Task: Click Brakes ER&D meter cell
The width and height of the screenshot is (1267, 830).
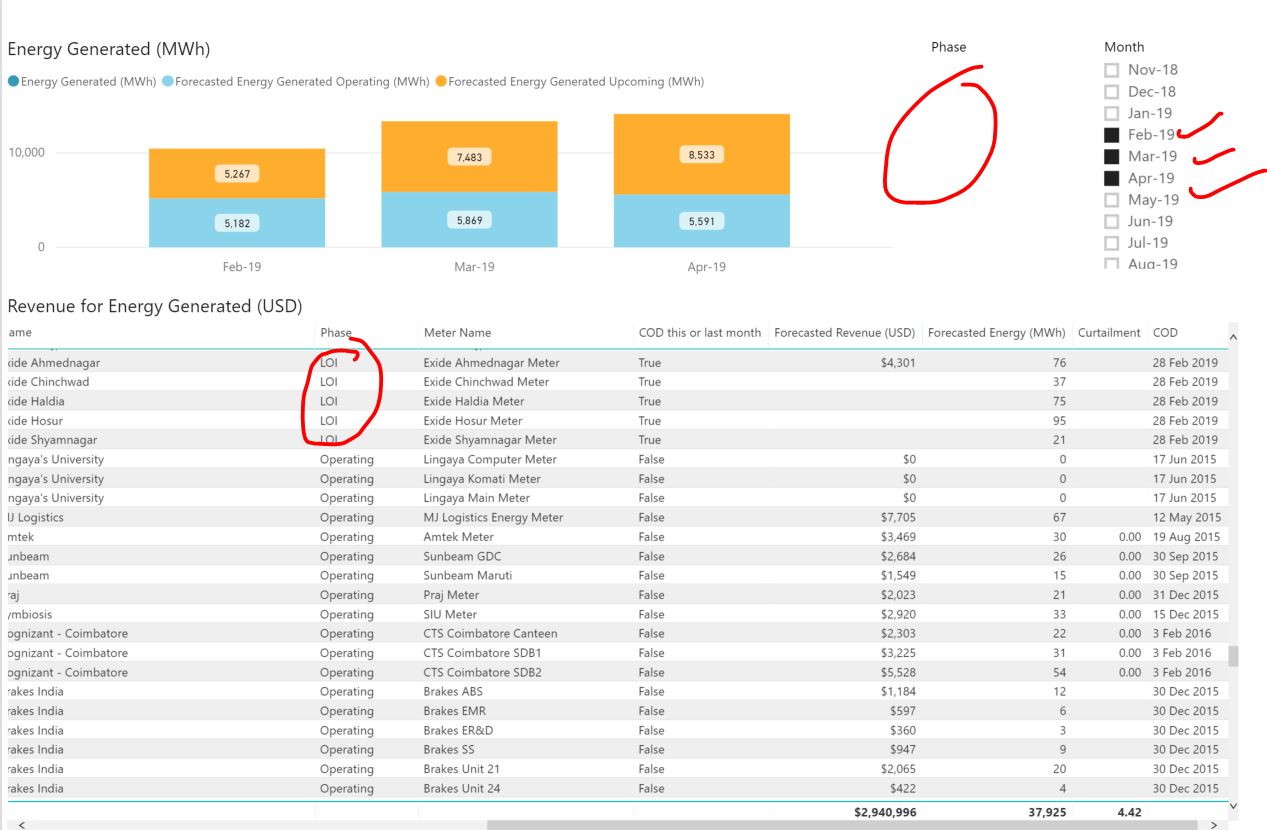Action: point(458,731)
